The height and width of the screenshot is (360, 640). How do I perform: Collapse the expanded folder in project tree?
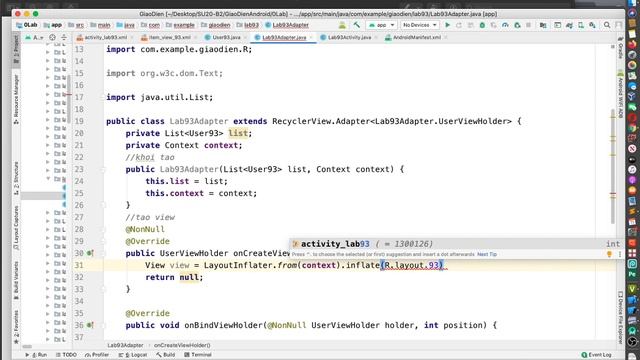48,179
